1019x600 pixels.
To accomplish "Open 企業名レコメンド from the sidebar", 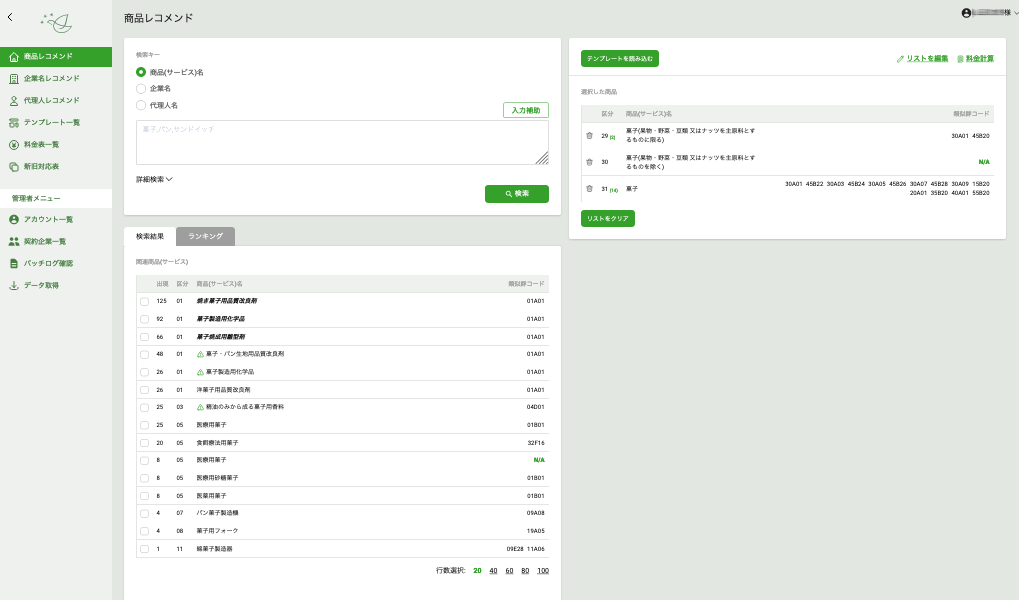I will click(51, 78).
